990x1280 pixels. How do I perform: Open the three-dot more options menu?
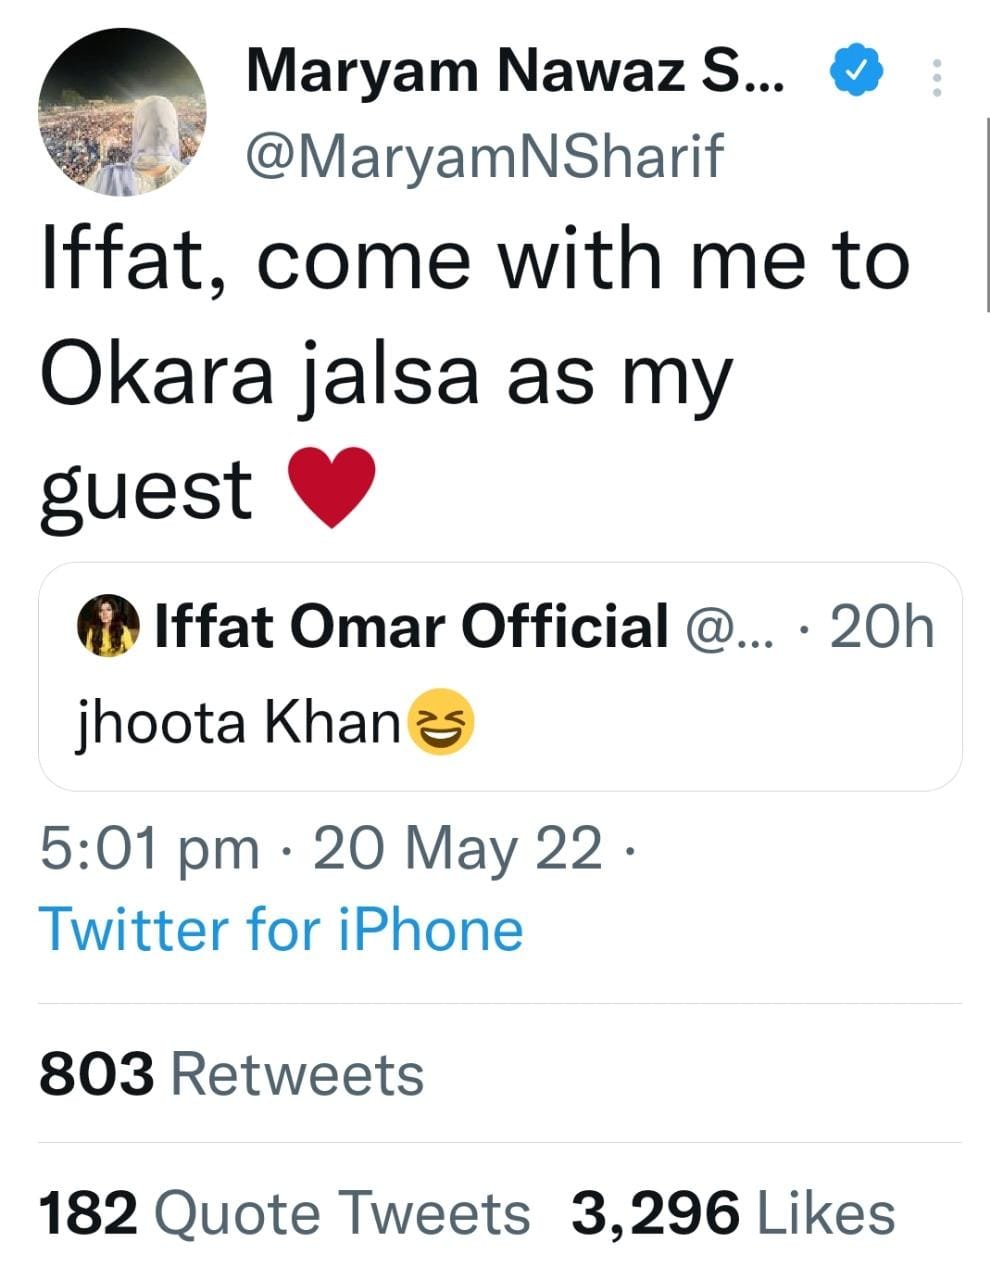click(937, 78)
